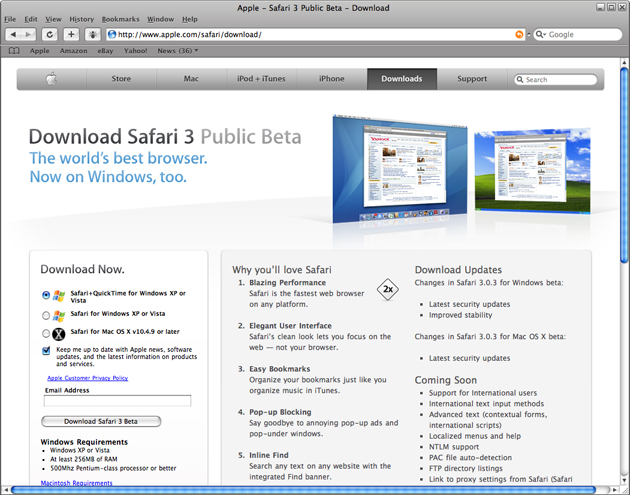630x495 pixels.
Task: Open the Edit menu
Action: [x=31, y=19]
